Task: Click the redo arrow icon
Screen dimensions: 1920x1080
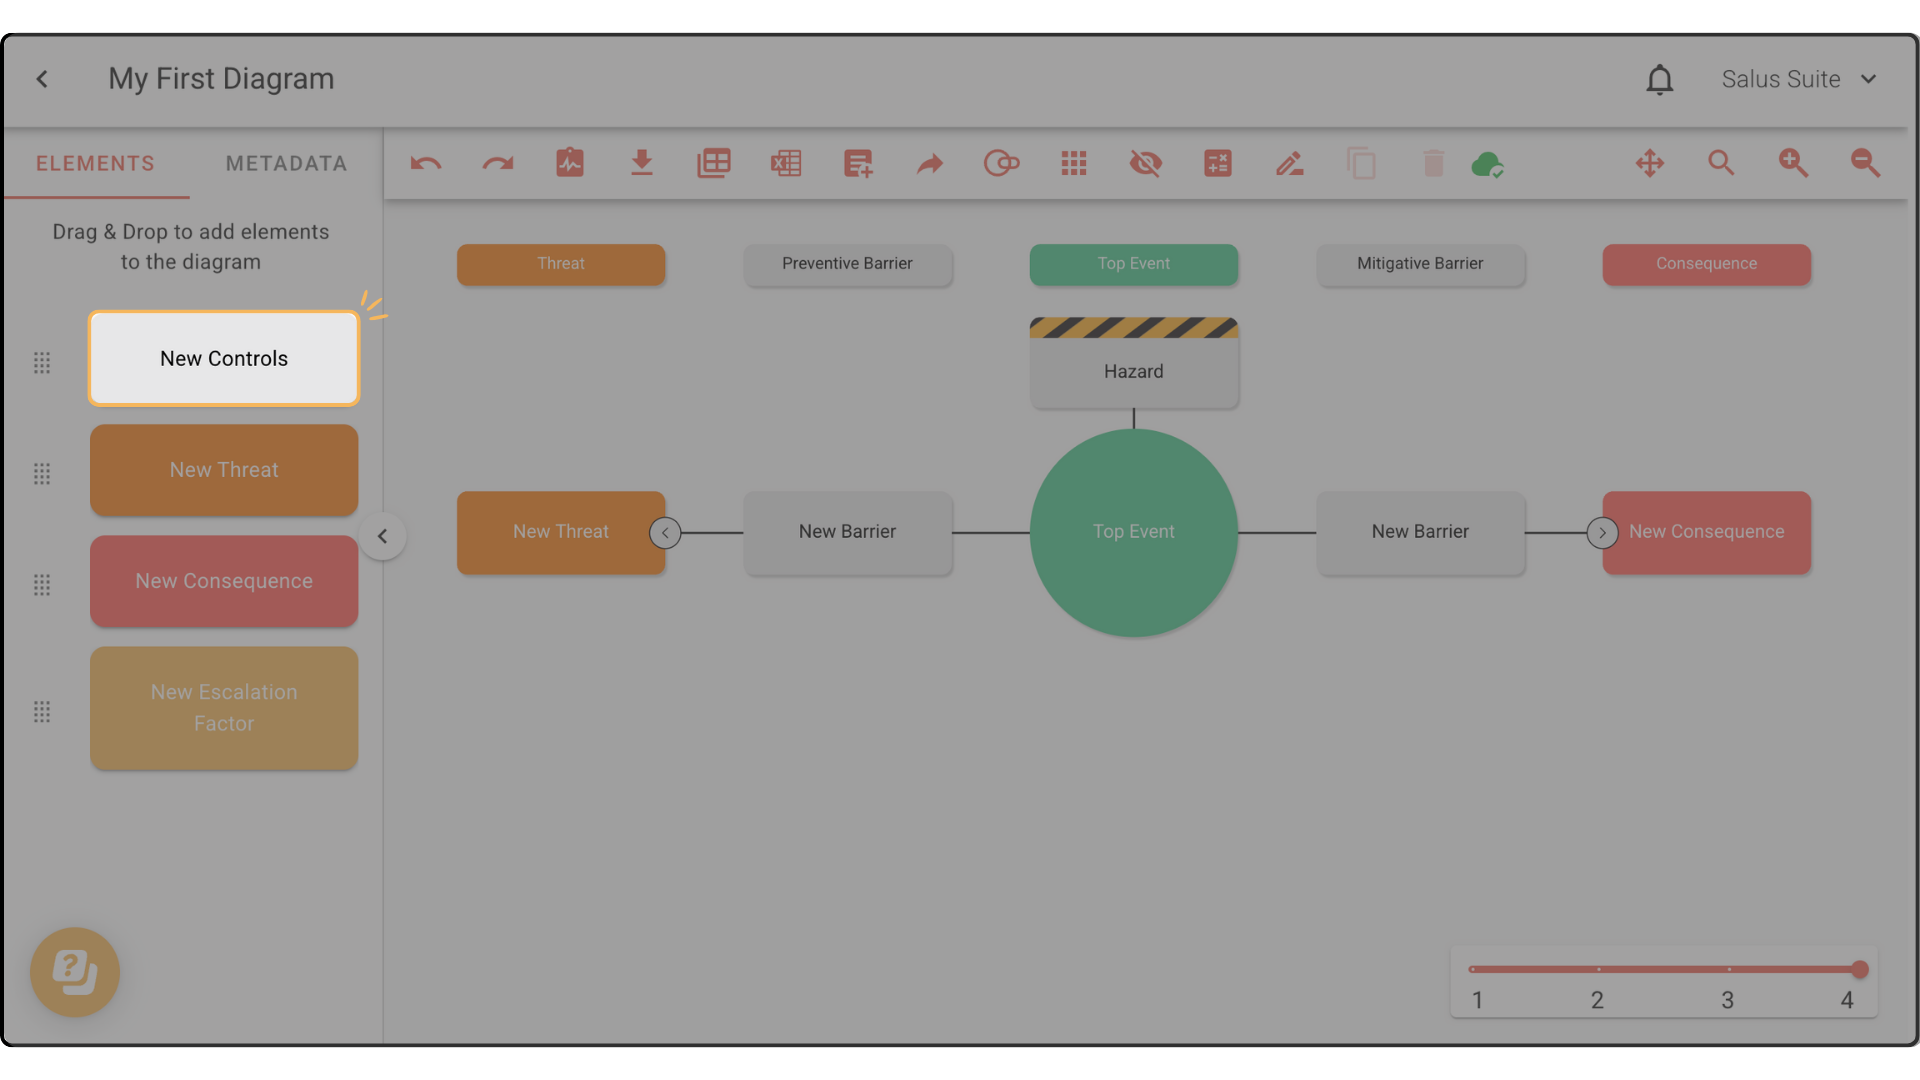Action: tap(498, 163)
